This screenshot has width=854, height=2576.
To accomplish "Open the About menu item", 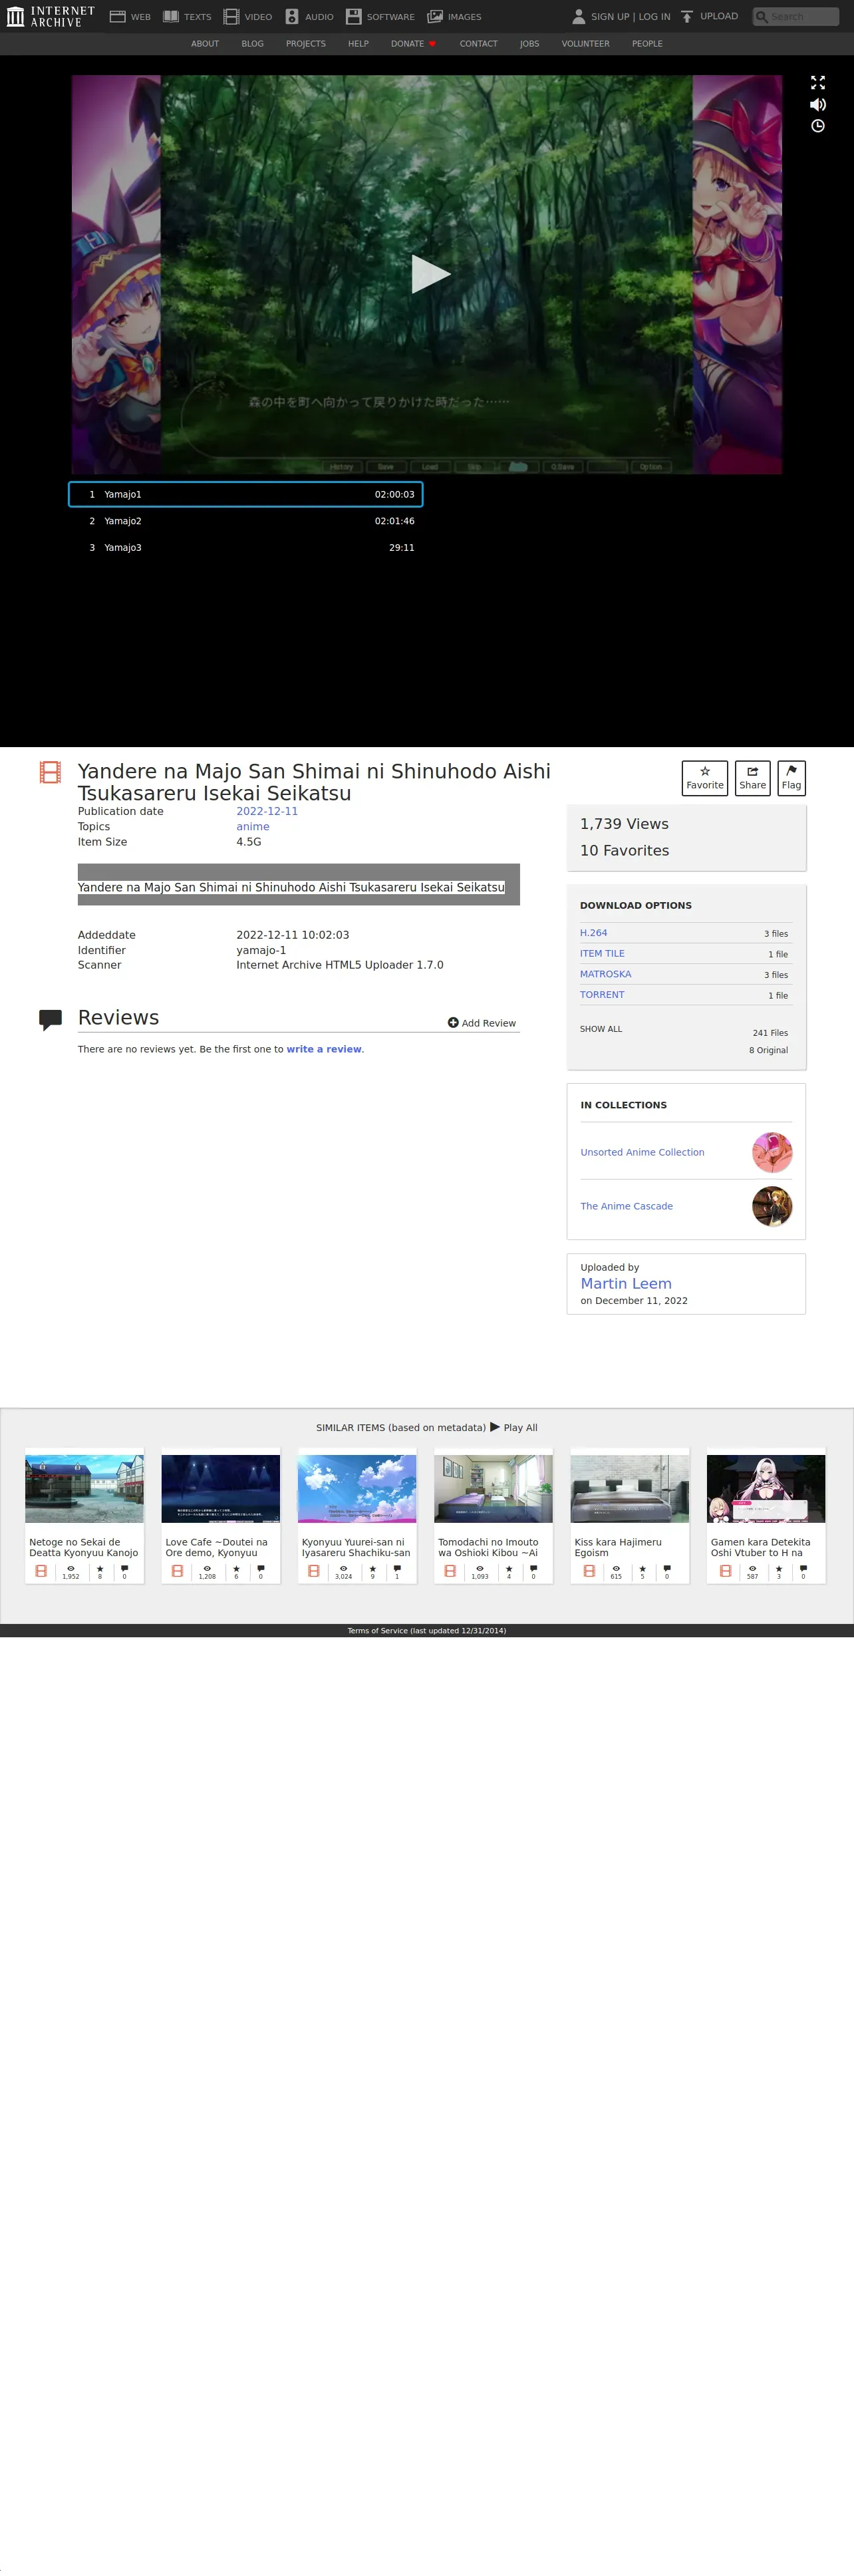I will pos(205,44).
